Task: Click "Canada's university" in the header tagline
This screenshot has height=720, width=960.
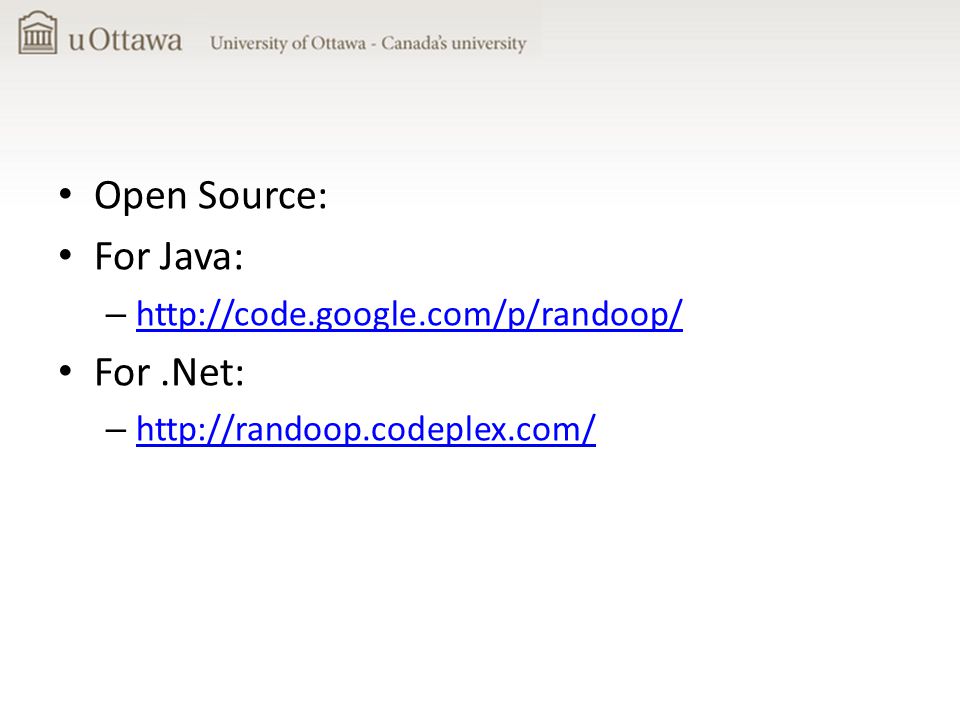Action: pos(454,43)
